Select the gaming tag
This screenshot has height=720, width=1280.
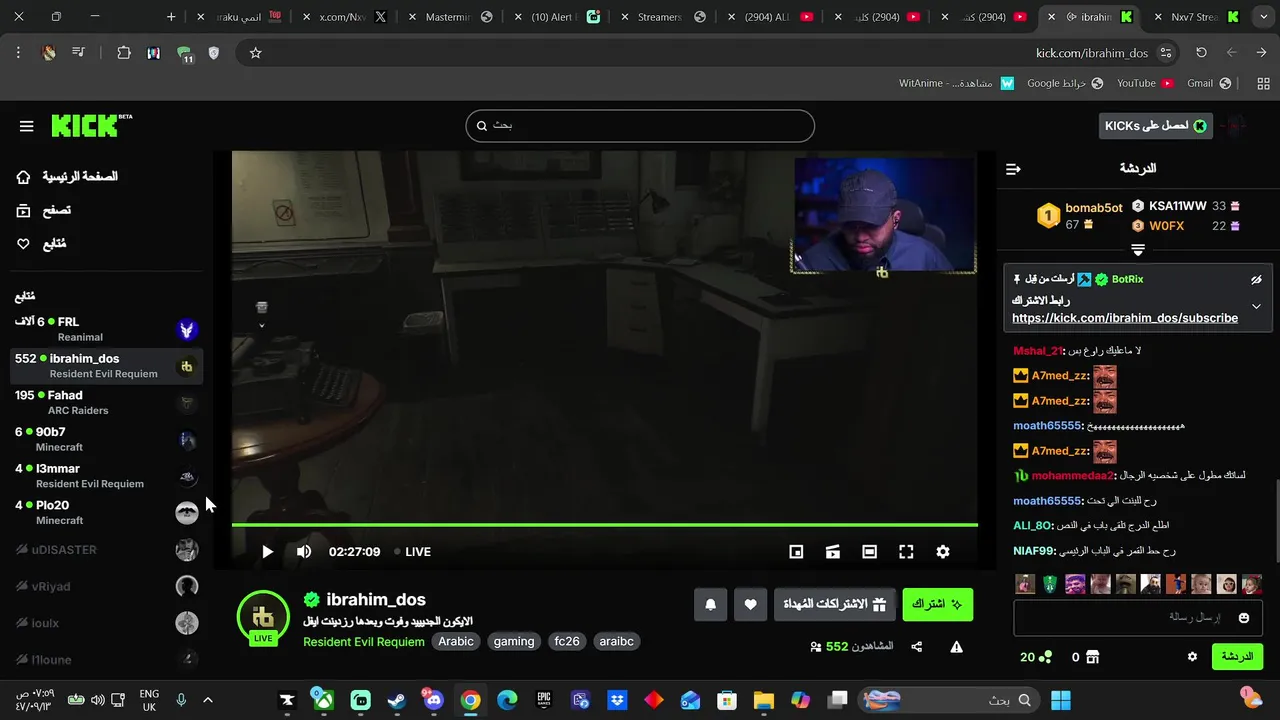point(514,642)
